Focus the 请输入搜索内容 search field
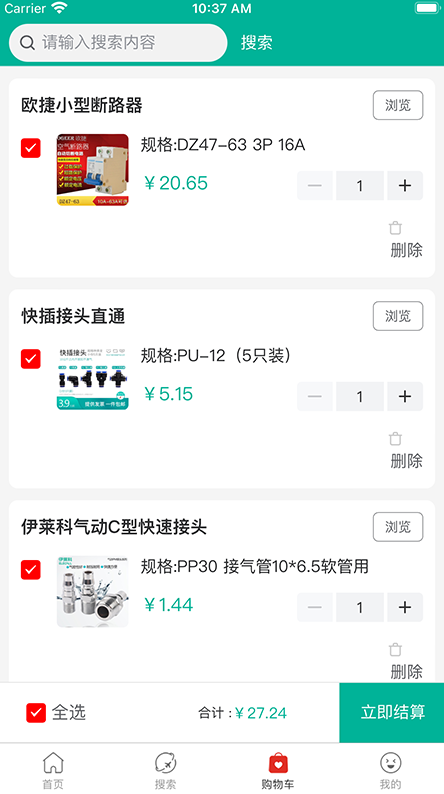This screenshot has width=444, height=794. (118, 43)
